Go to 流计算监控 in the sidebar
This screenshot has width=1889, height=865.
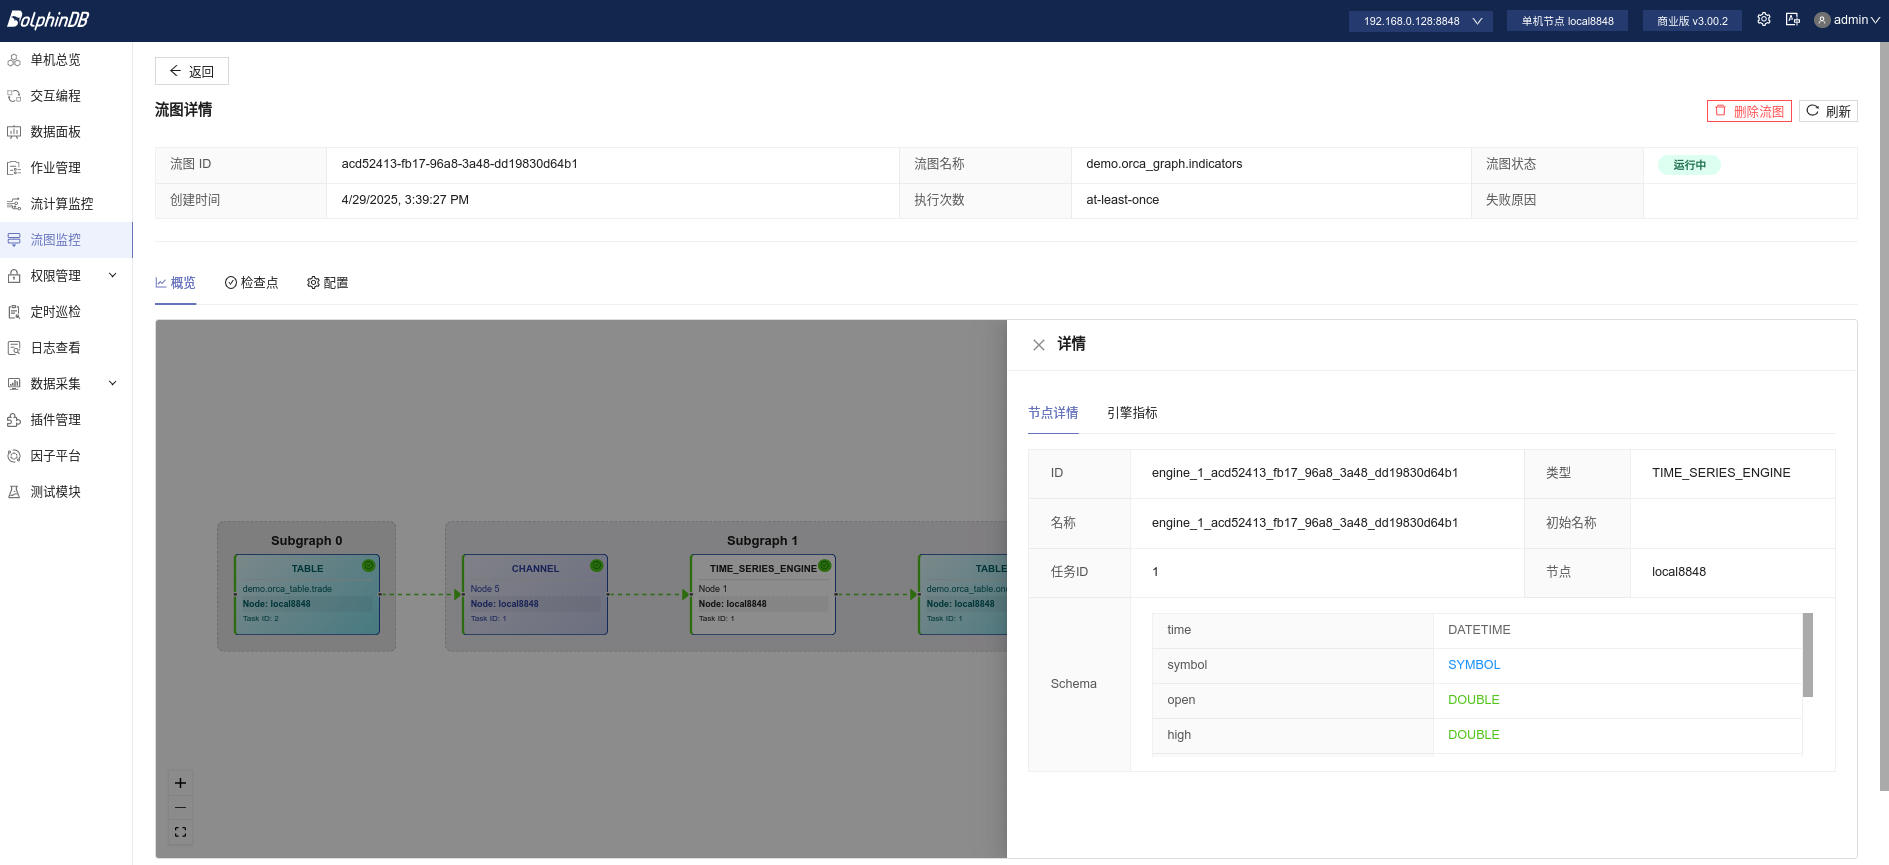click(62, 204)
